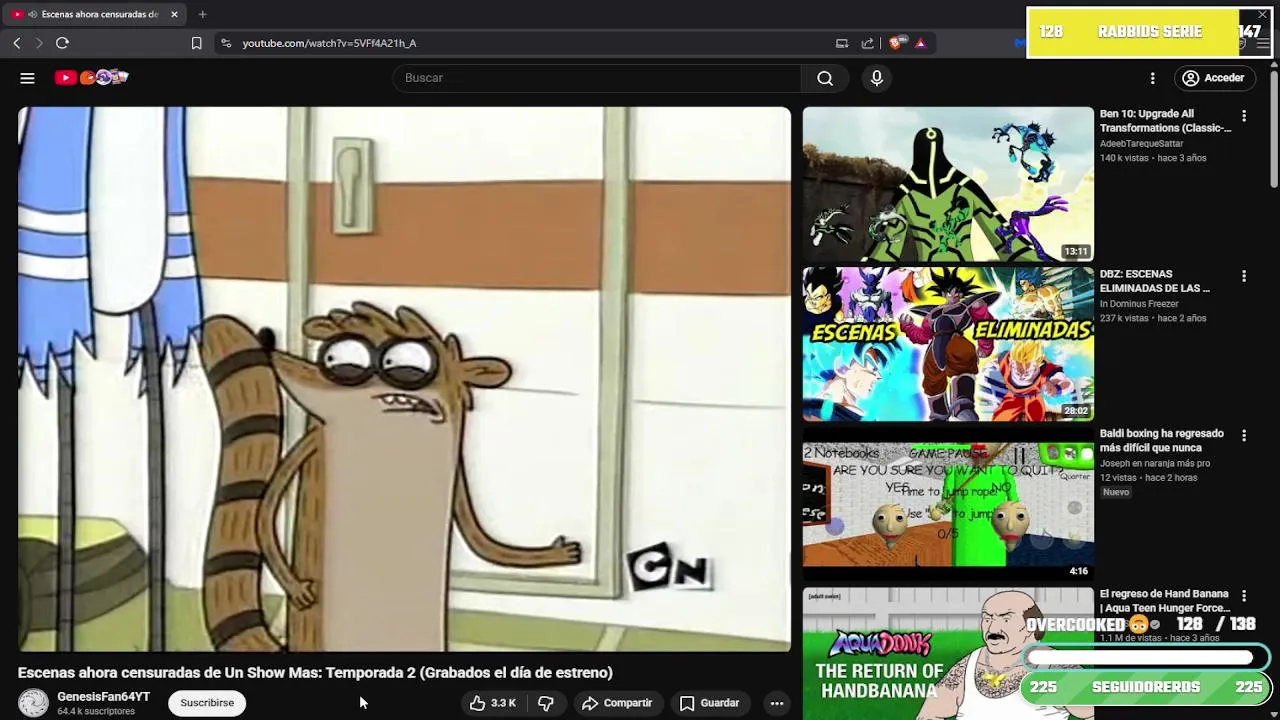
Task: Reload the page with refresh icon
Action: (62, 43)
